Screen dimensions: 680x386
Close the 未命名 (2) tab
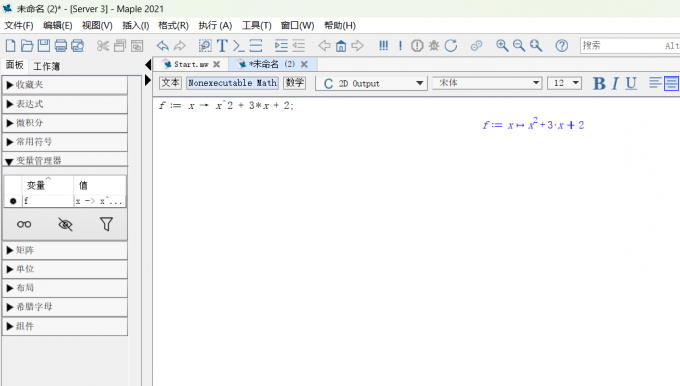[304, 64]
